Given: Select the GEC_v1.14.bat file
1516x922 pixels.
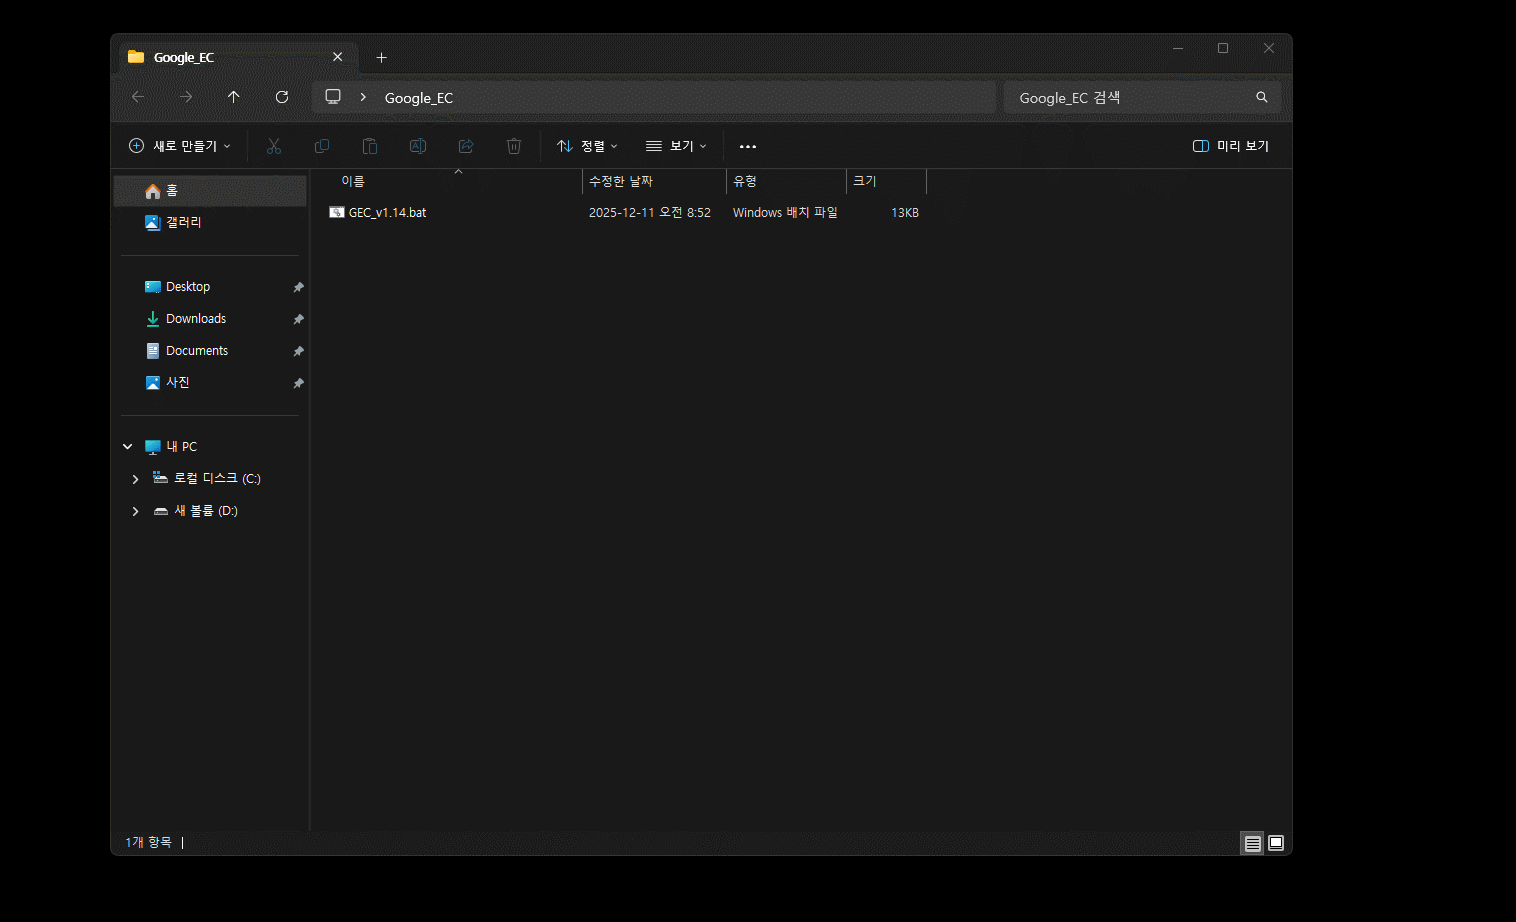Looking at the screenshot, I should [387, 212].
